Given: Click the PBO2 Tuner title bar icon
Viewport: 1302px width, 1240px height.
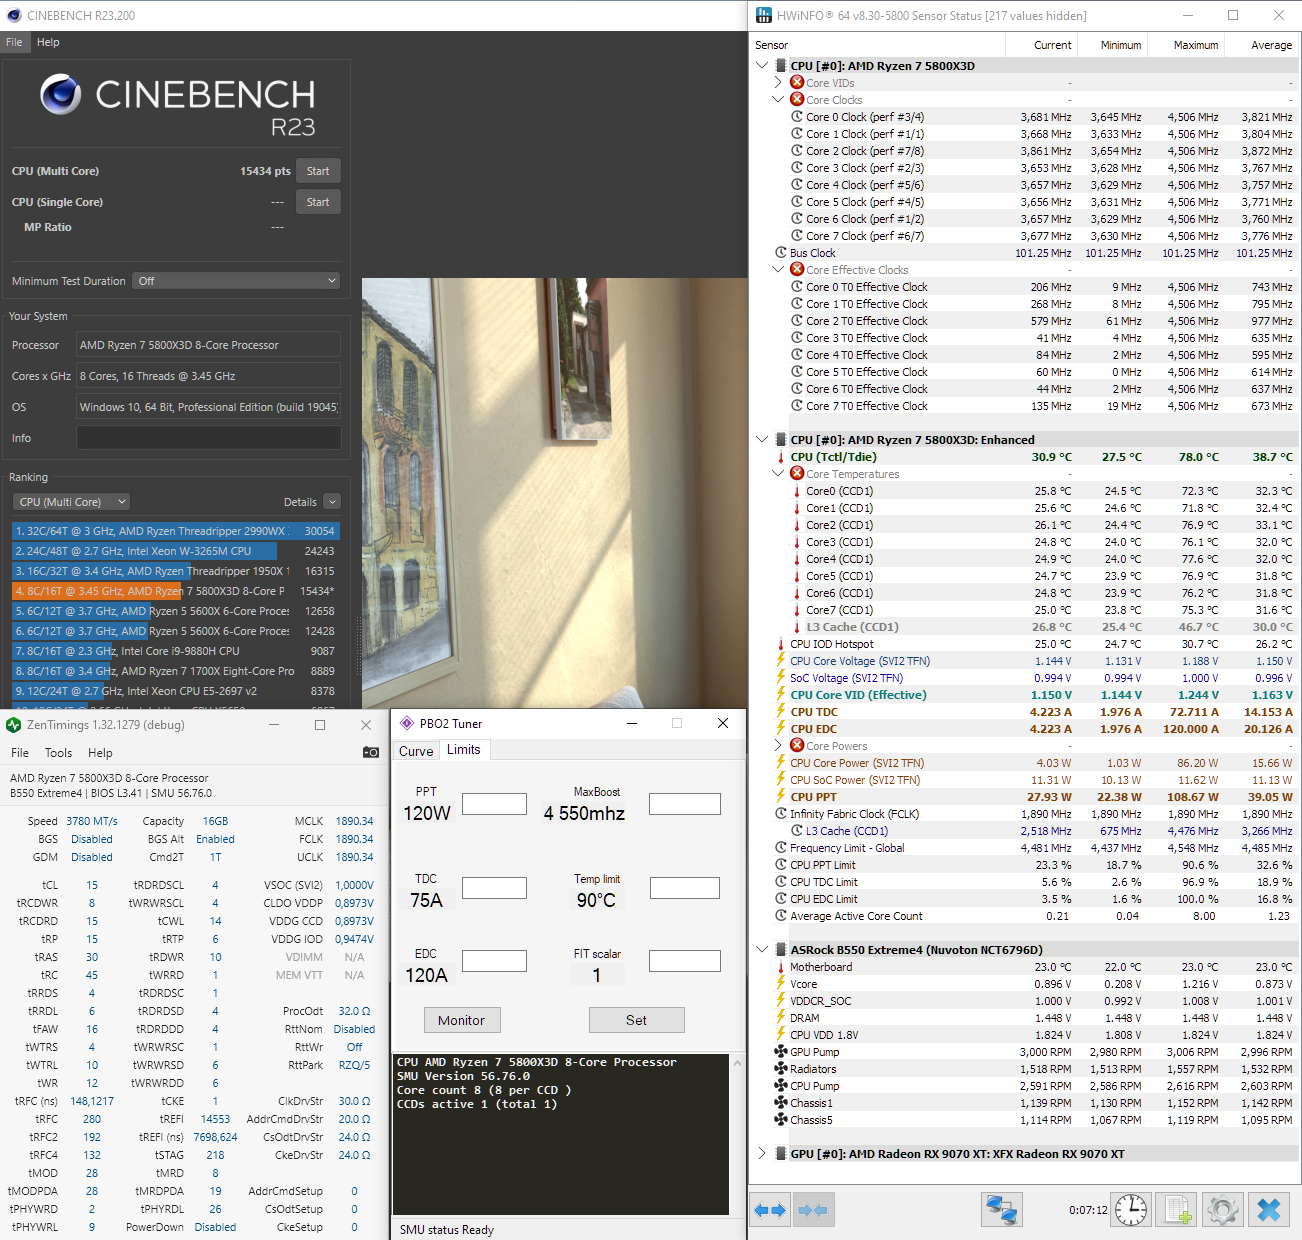Looking at the screenshot, I should [x=407, y=723].
